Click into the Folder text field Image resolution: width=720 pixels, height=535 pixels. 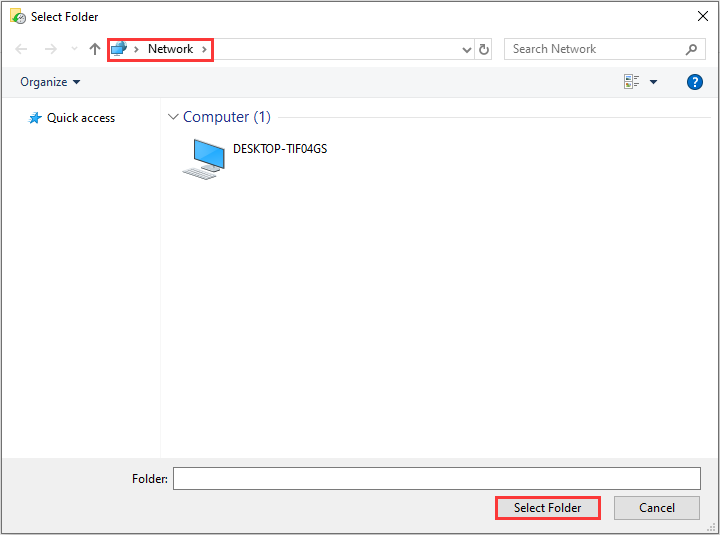[437, 479]
